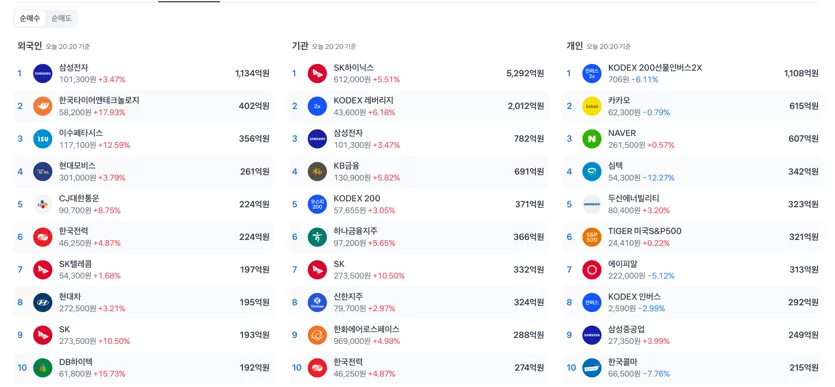Screen dimensions: 835x387
Task: Click the 신한지주 Shinhan logo
Action: [317, 302]
